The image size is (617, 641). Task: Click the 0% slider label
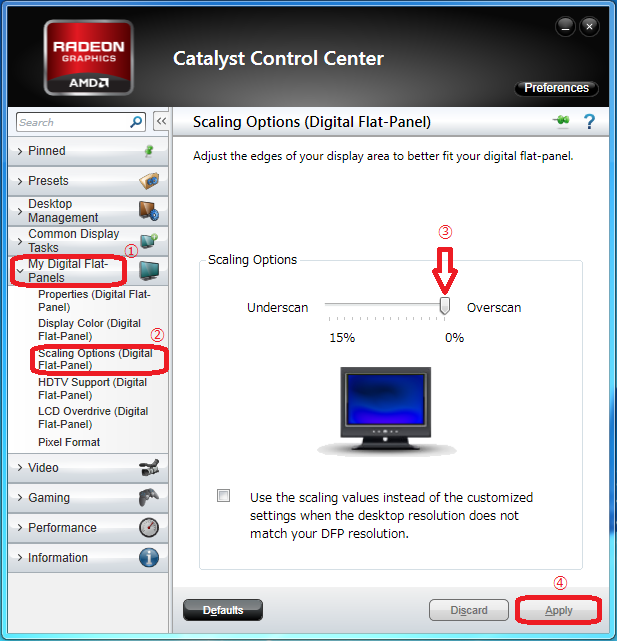(x=454, y=338)
